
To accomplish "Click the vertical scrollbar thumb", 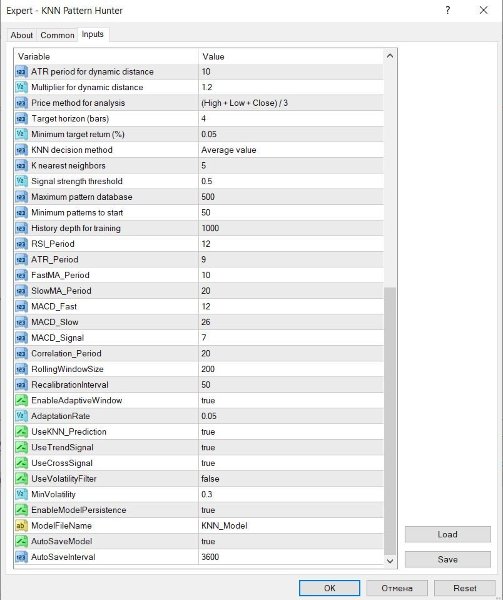I will 390,421.
